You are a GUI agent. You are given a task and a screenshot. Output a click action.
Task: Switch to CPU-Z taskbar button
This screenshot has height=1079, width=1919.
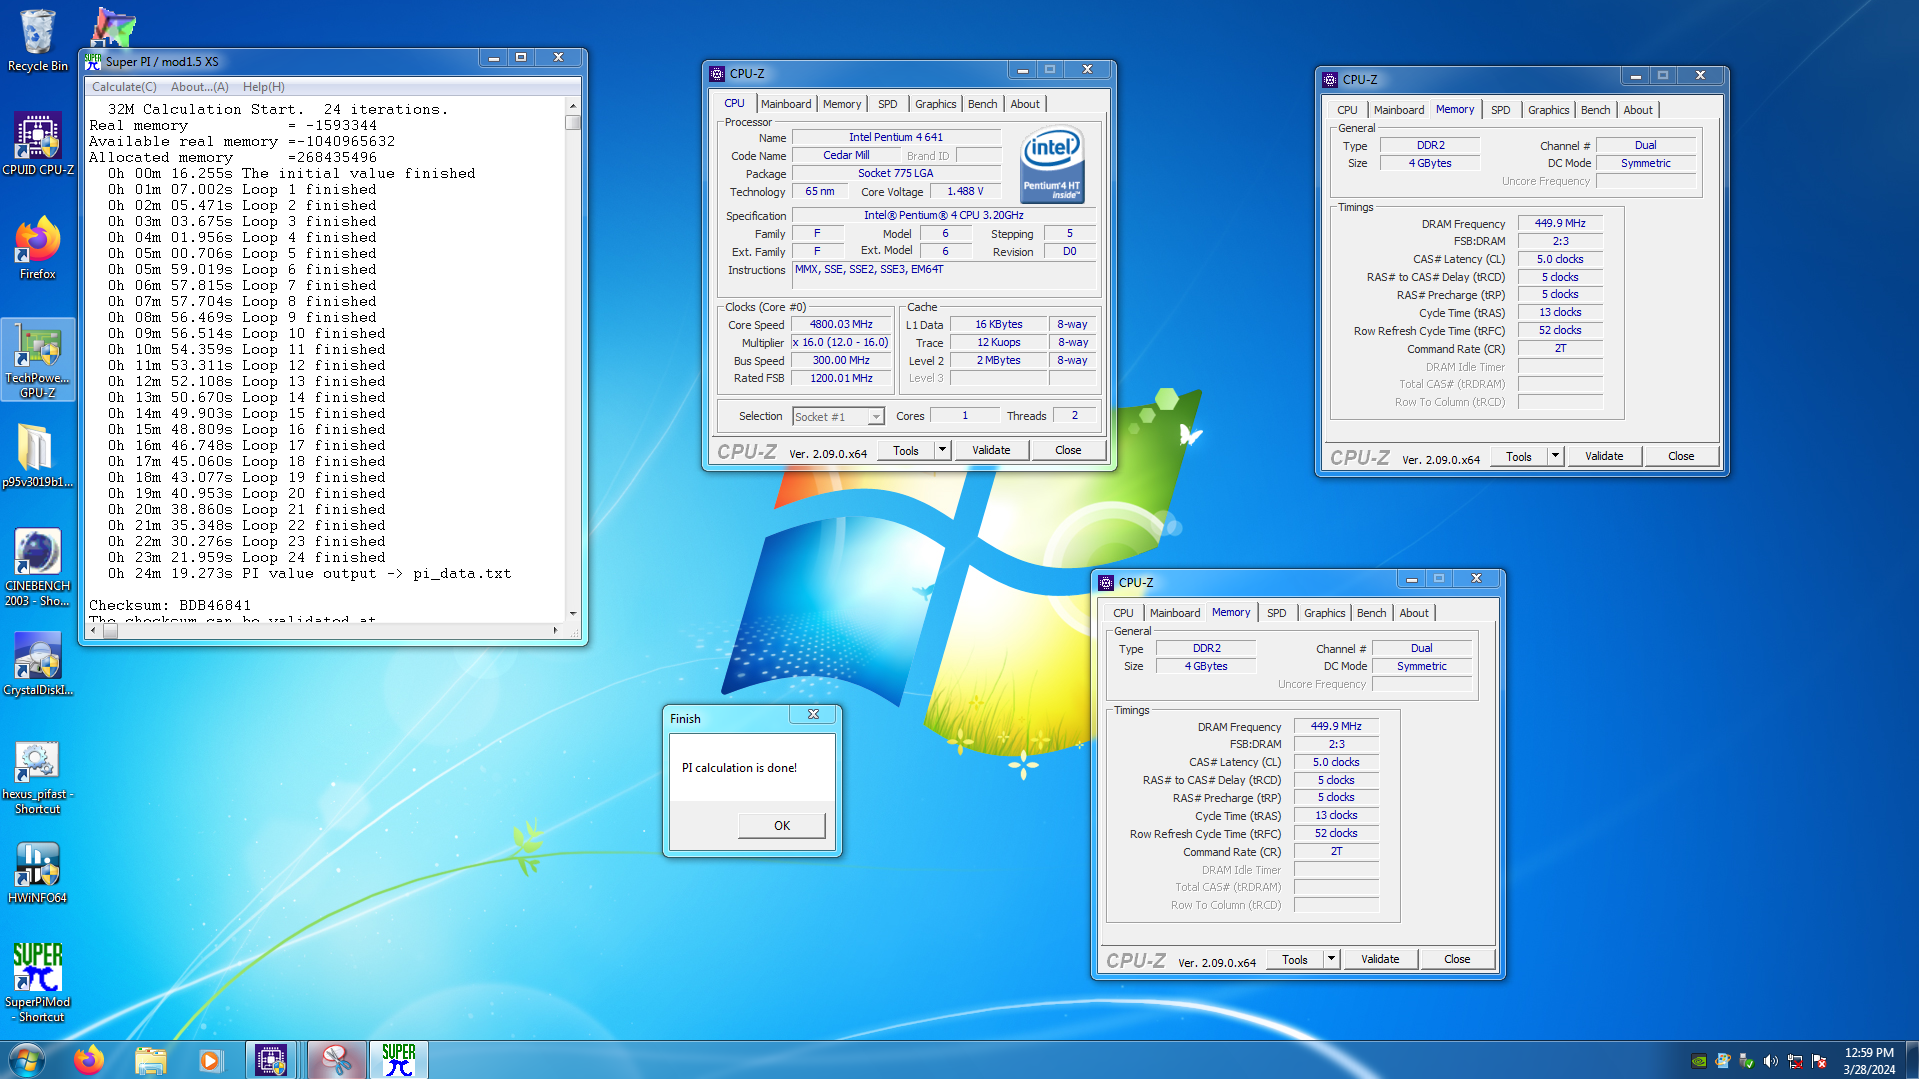pos(271,1060)
